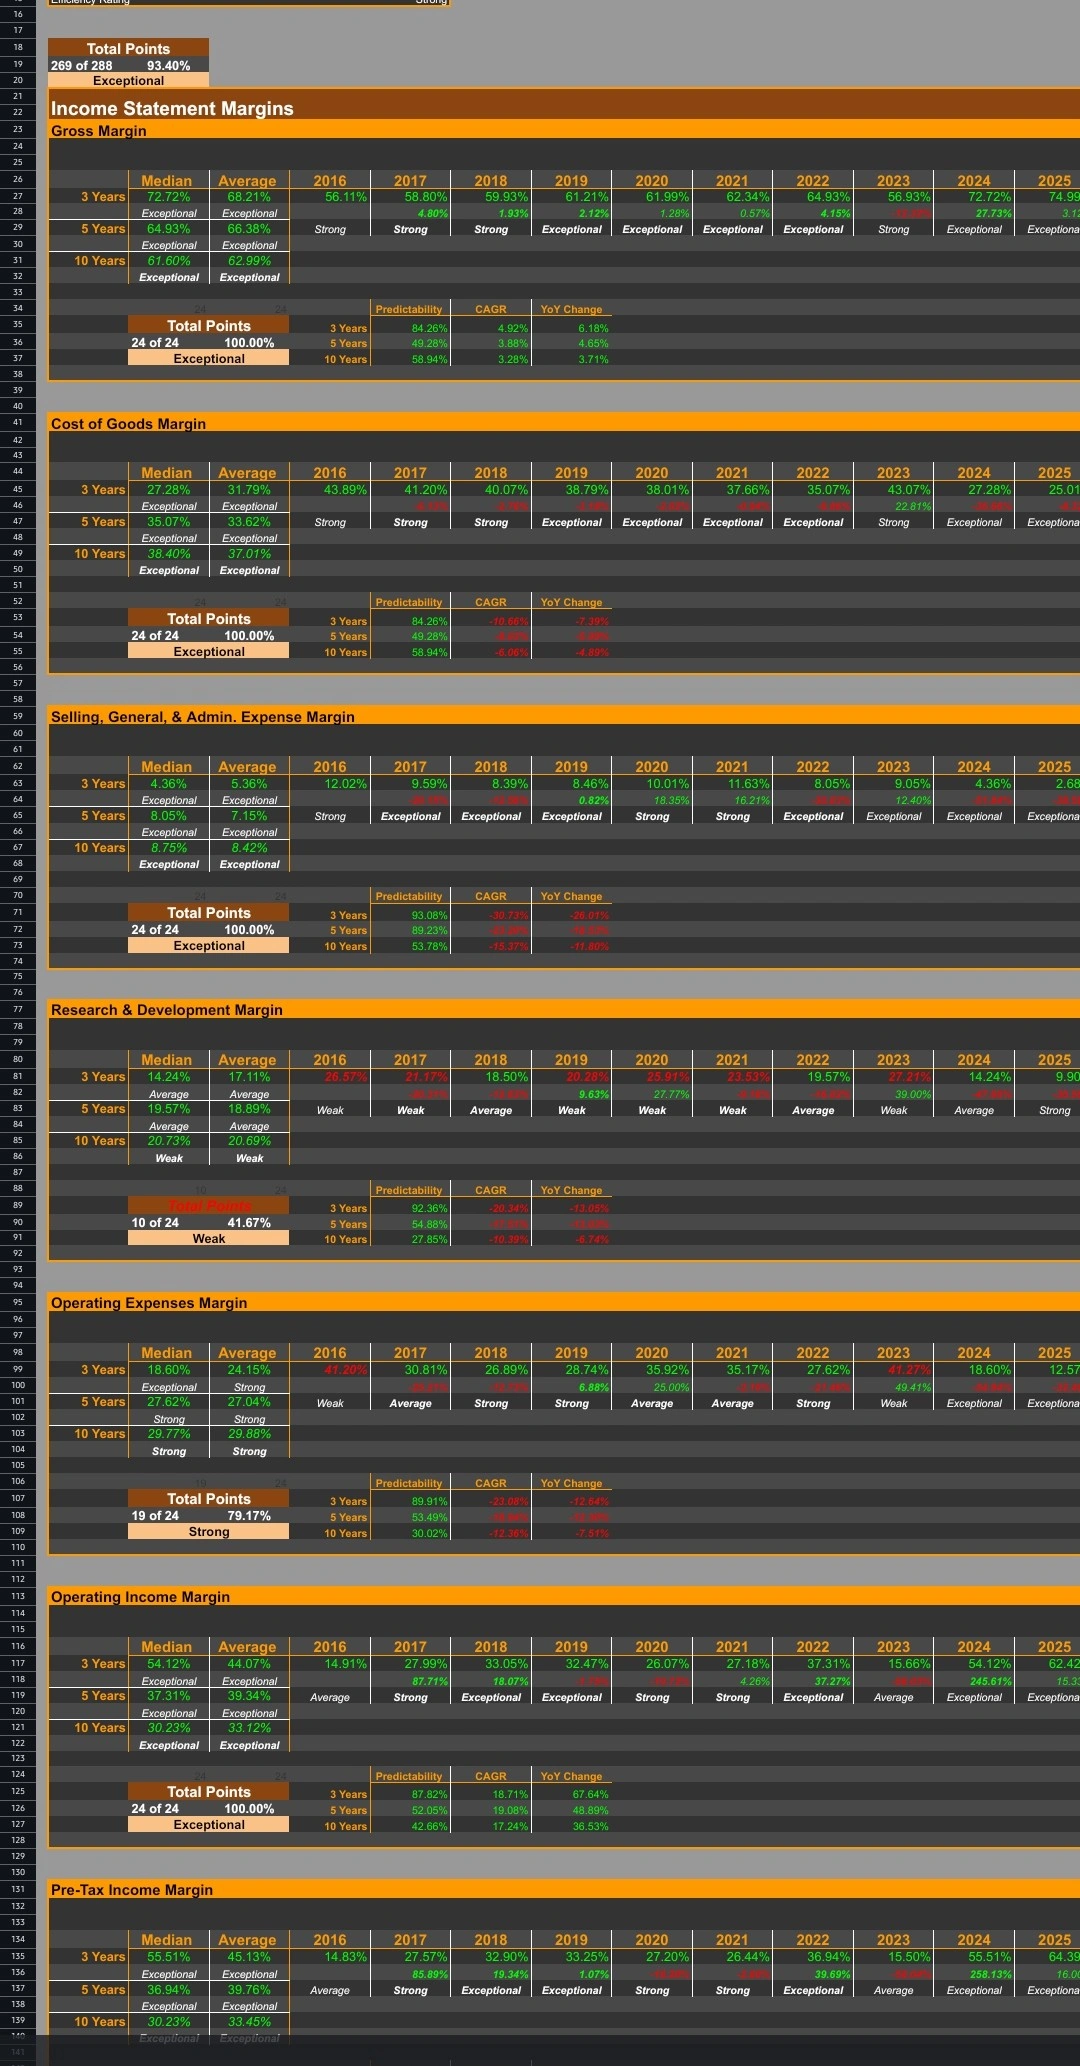Viewport: 1080px width, 2066px height.
Task: Click the 269 of 288 total points cell
Action: [x=82, y=66]
